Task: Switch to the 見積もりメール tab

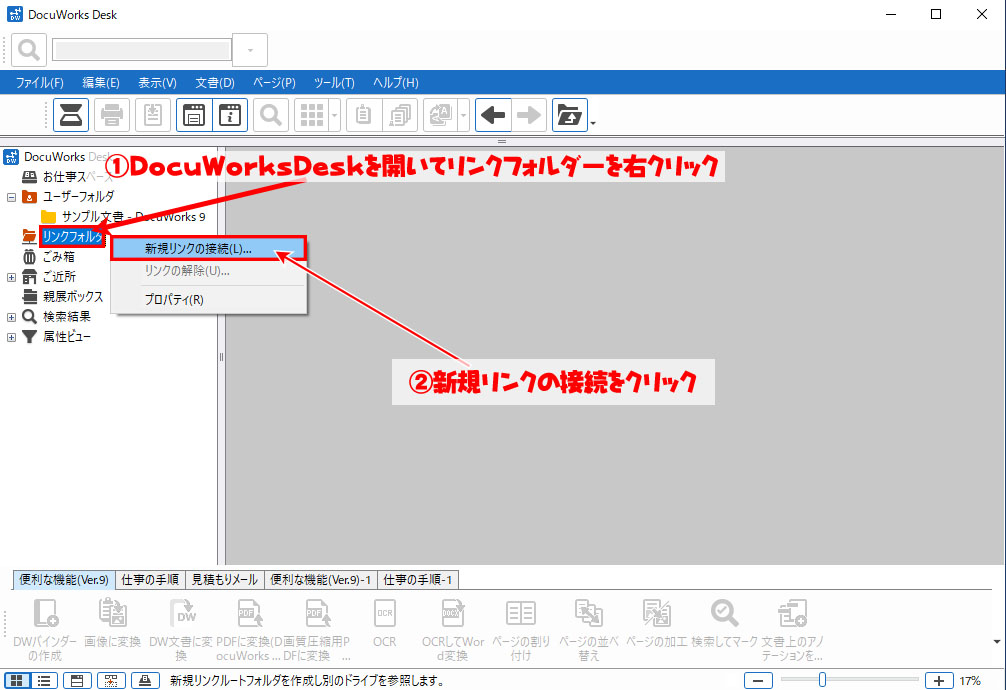Action: [x=225, y=580]
